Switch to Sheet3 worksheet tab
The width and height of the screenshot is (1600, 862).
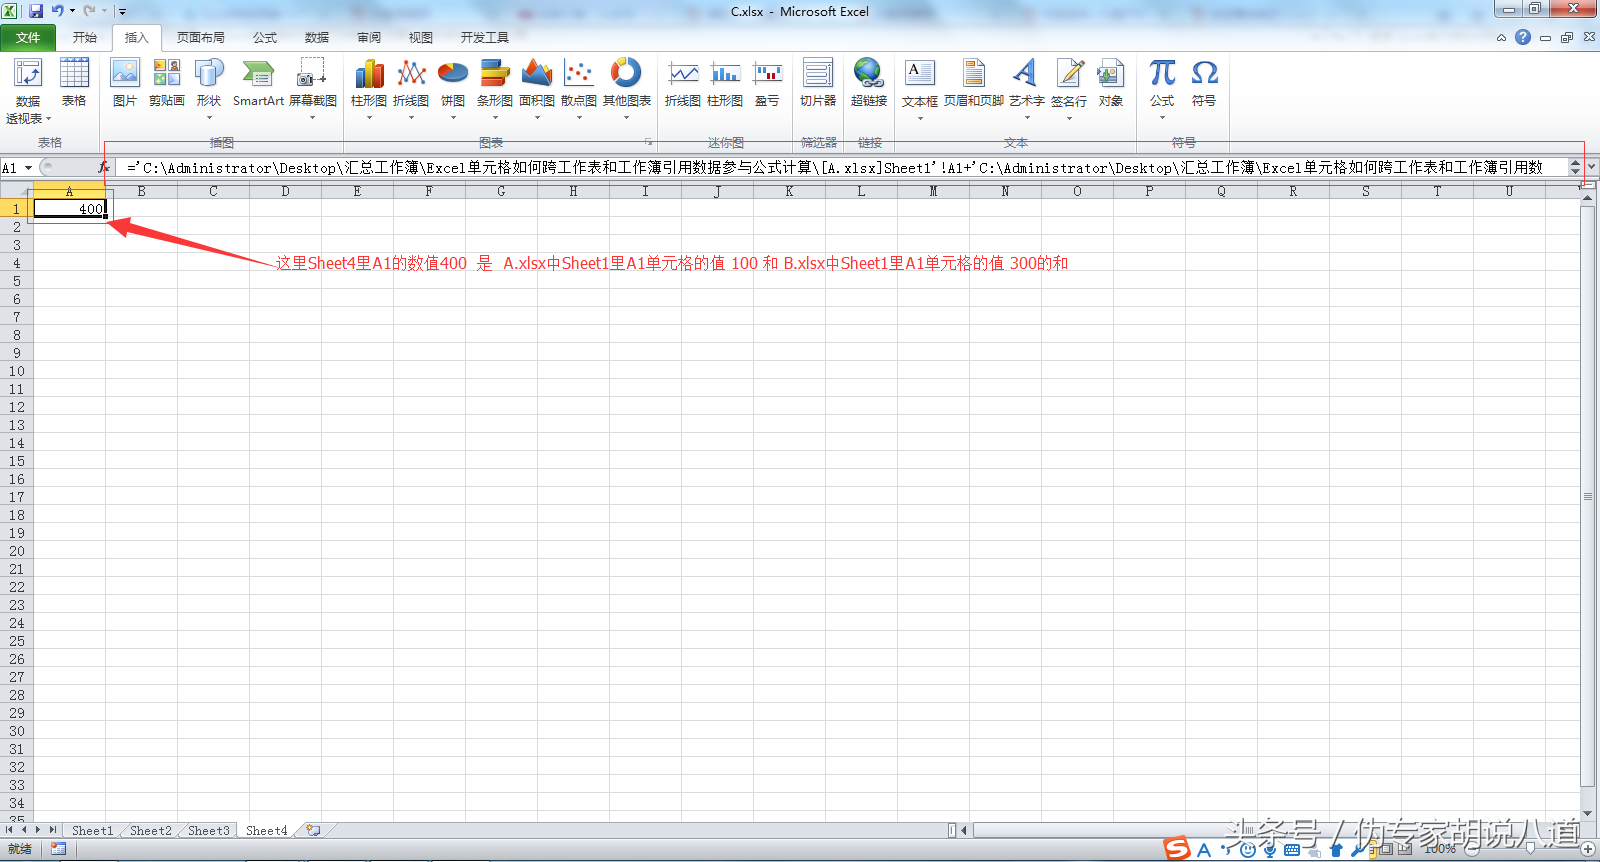[x=208, y=830]
